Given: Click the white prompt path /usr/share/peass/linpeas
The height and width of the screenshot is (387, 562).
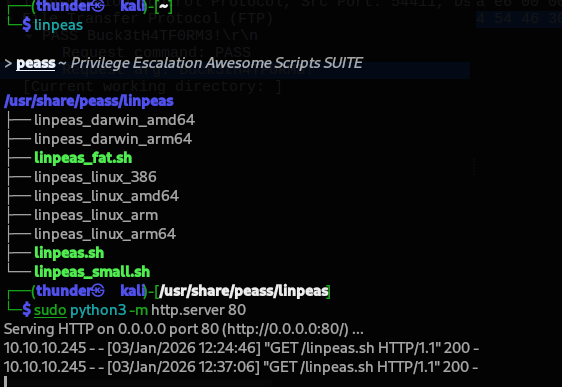Looking at the screenshot, I should (x=244, y=291).
